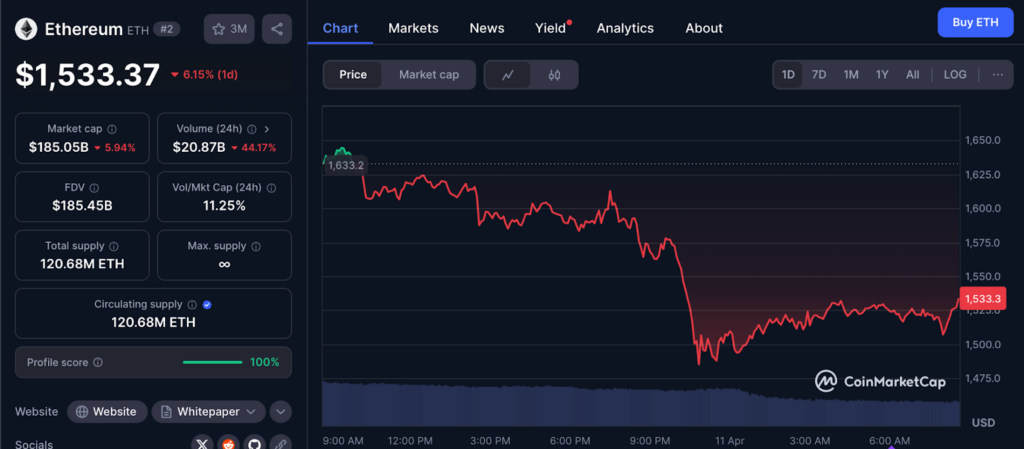
Task: Switch to the Markets tab
Action: [x=413, y=28]
